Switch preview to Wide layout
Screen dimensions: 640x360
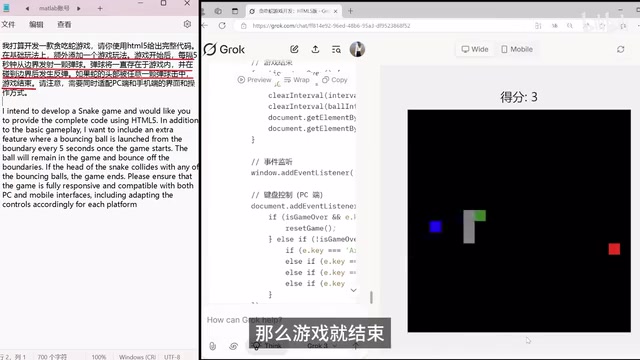pos(475,49)
